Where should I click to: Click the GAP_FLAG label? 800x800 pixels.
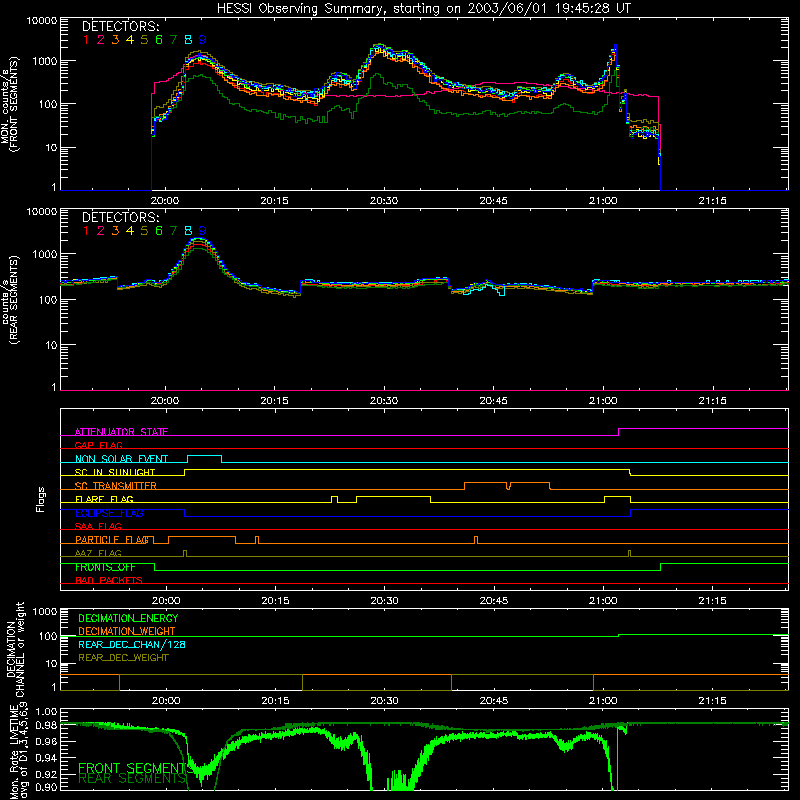(x=98, y=445)
